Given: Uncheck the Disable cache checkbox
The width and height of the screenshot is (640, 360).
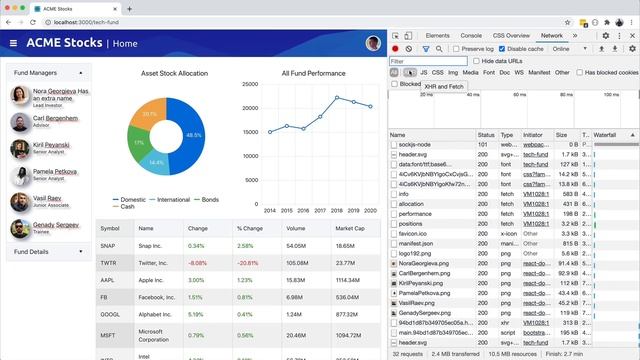Looking at the screenshot, I should pos(502,49).
